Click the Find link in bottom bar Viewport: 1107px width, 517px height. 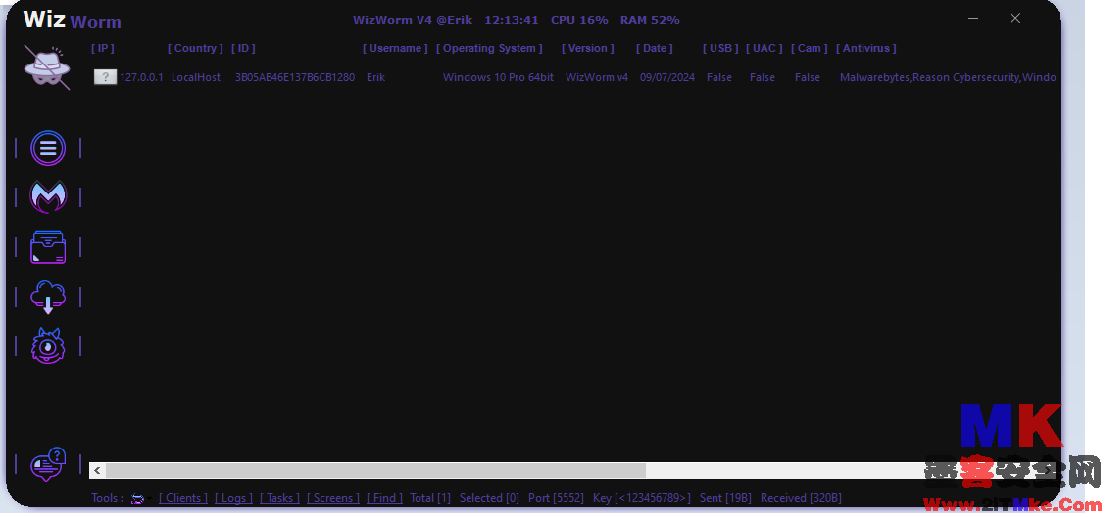click(x=384, y=498)
